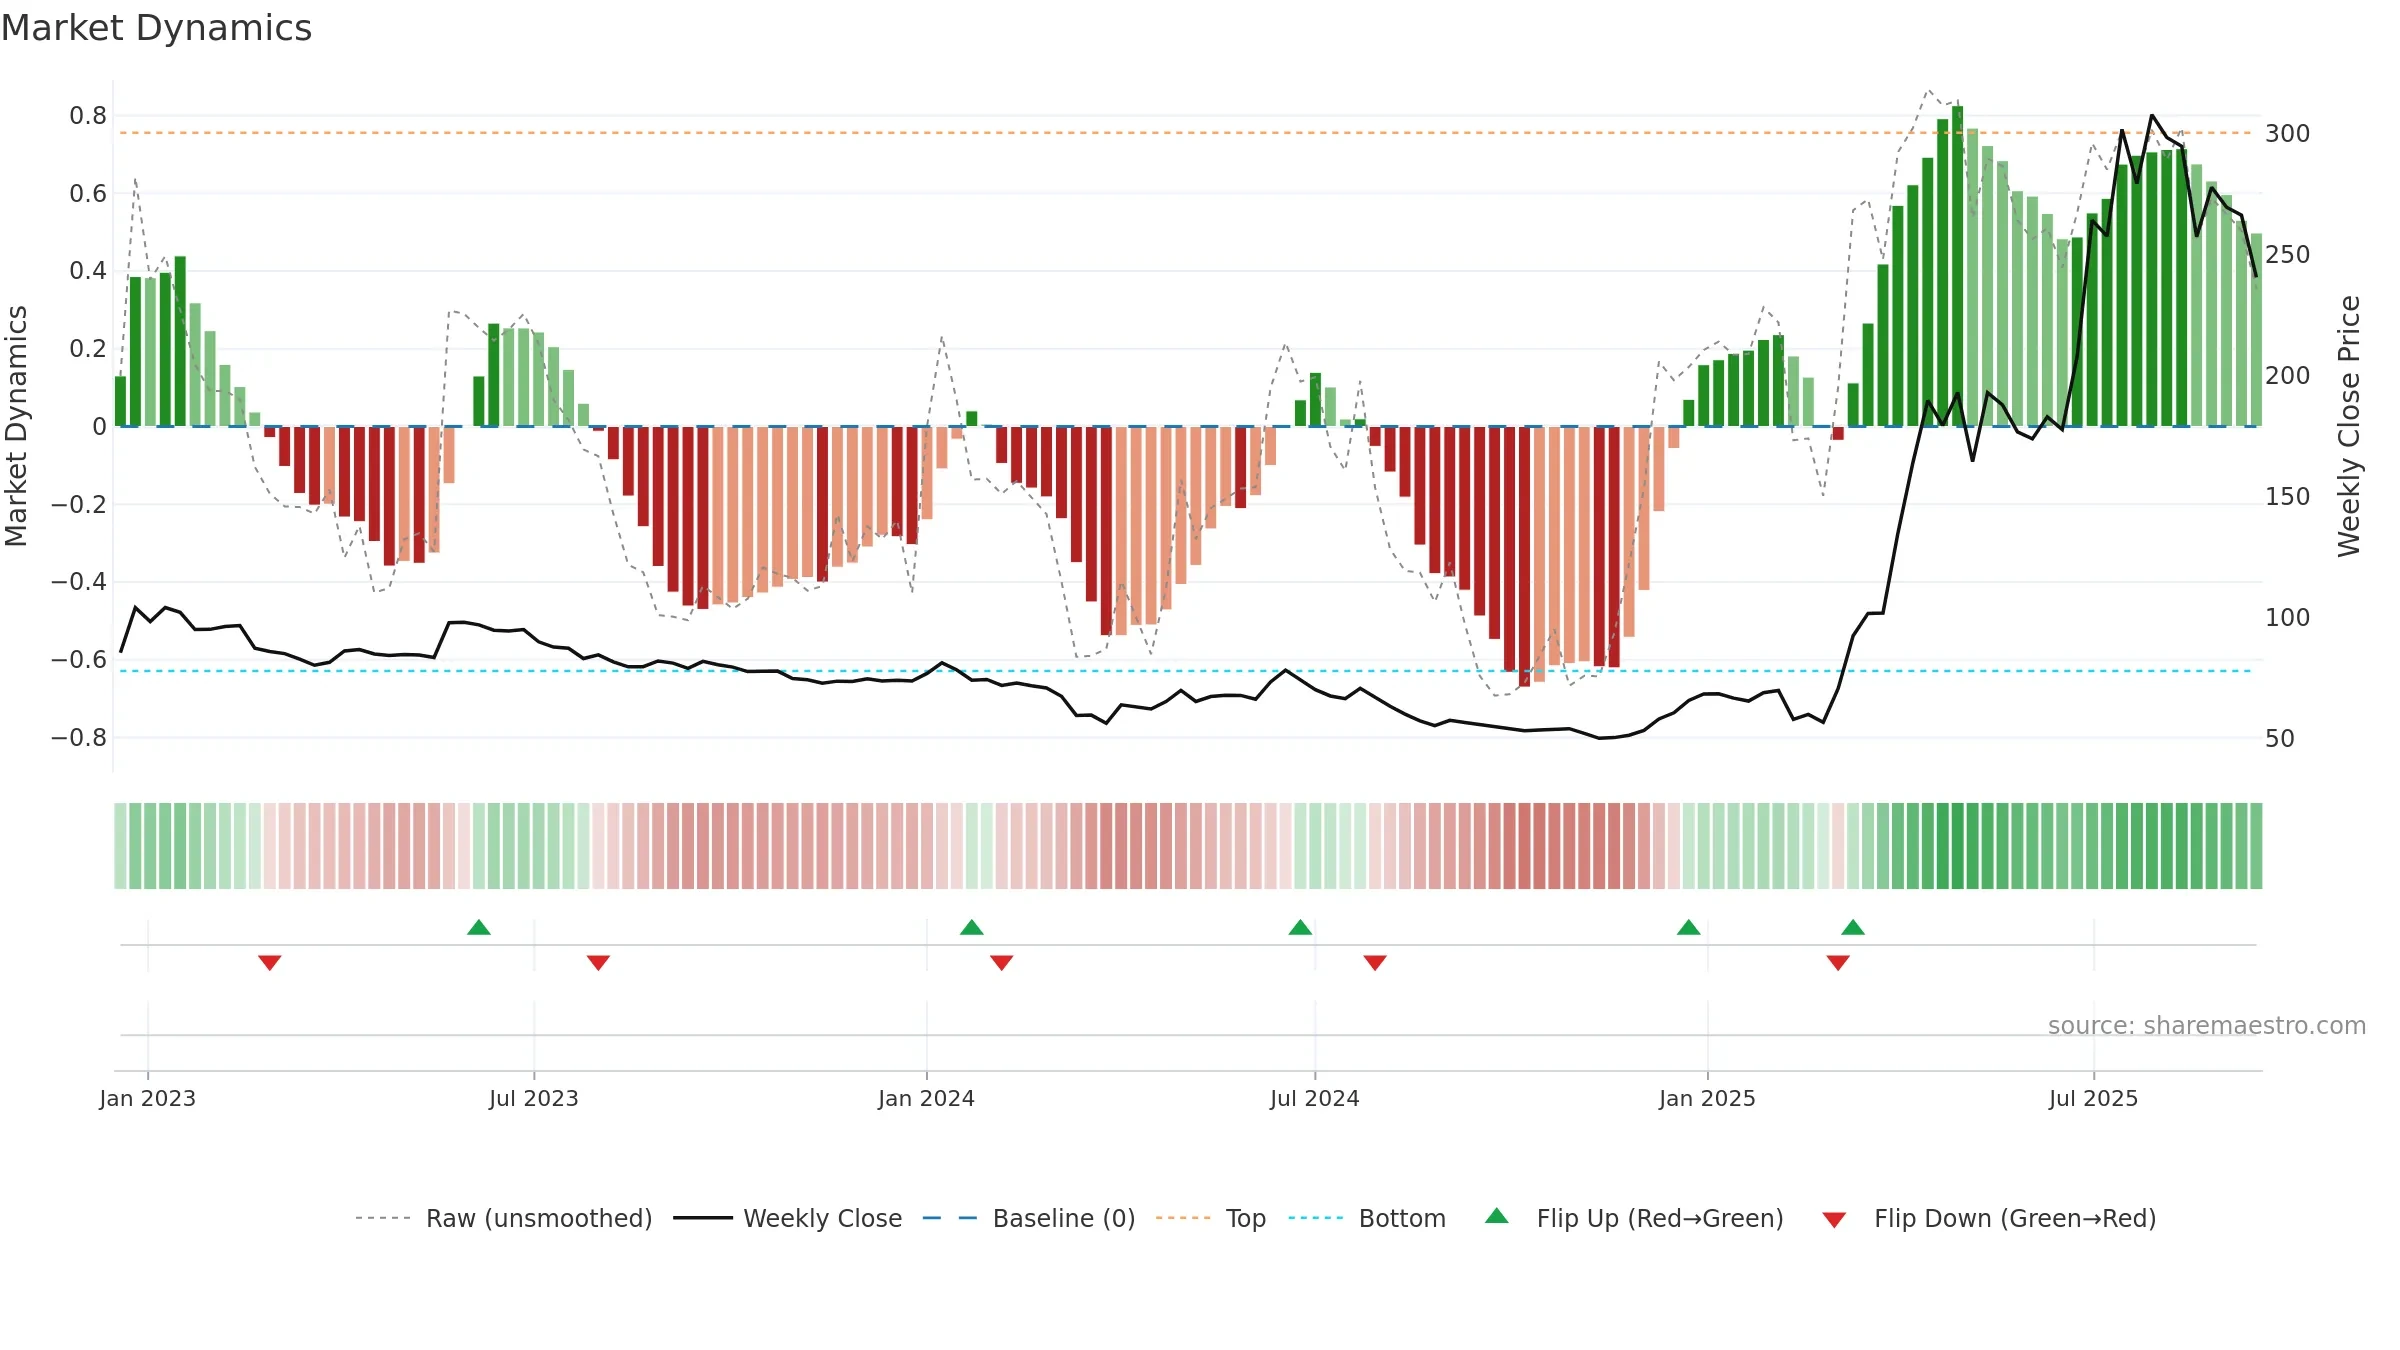Click the −0.6 left-axis tick label
This screenshot has height=1350, width=2400.
tap(79, 660)
